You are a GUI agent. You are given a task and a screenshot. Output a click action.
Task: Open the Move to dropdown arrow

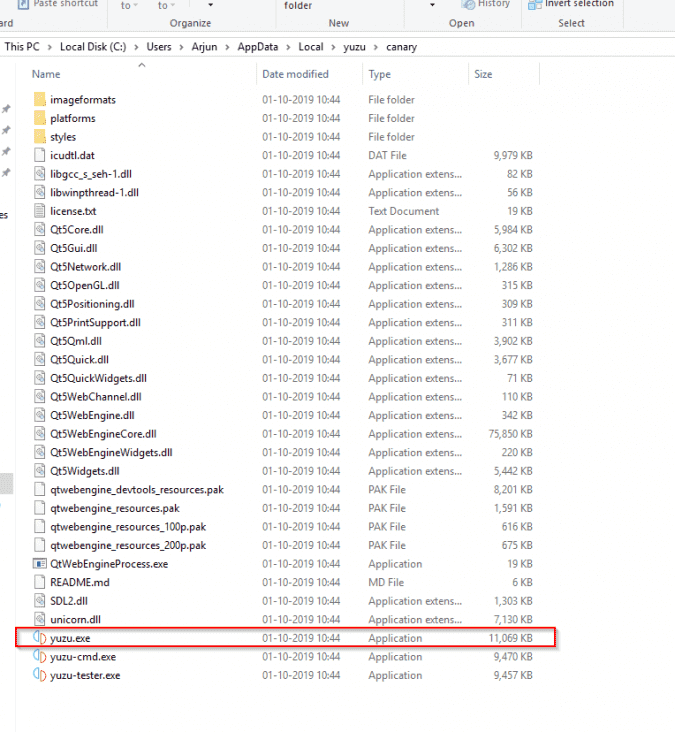point(135,6)
